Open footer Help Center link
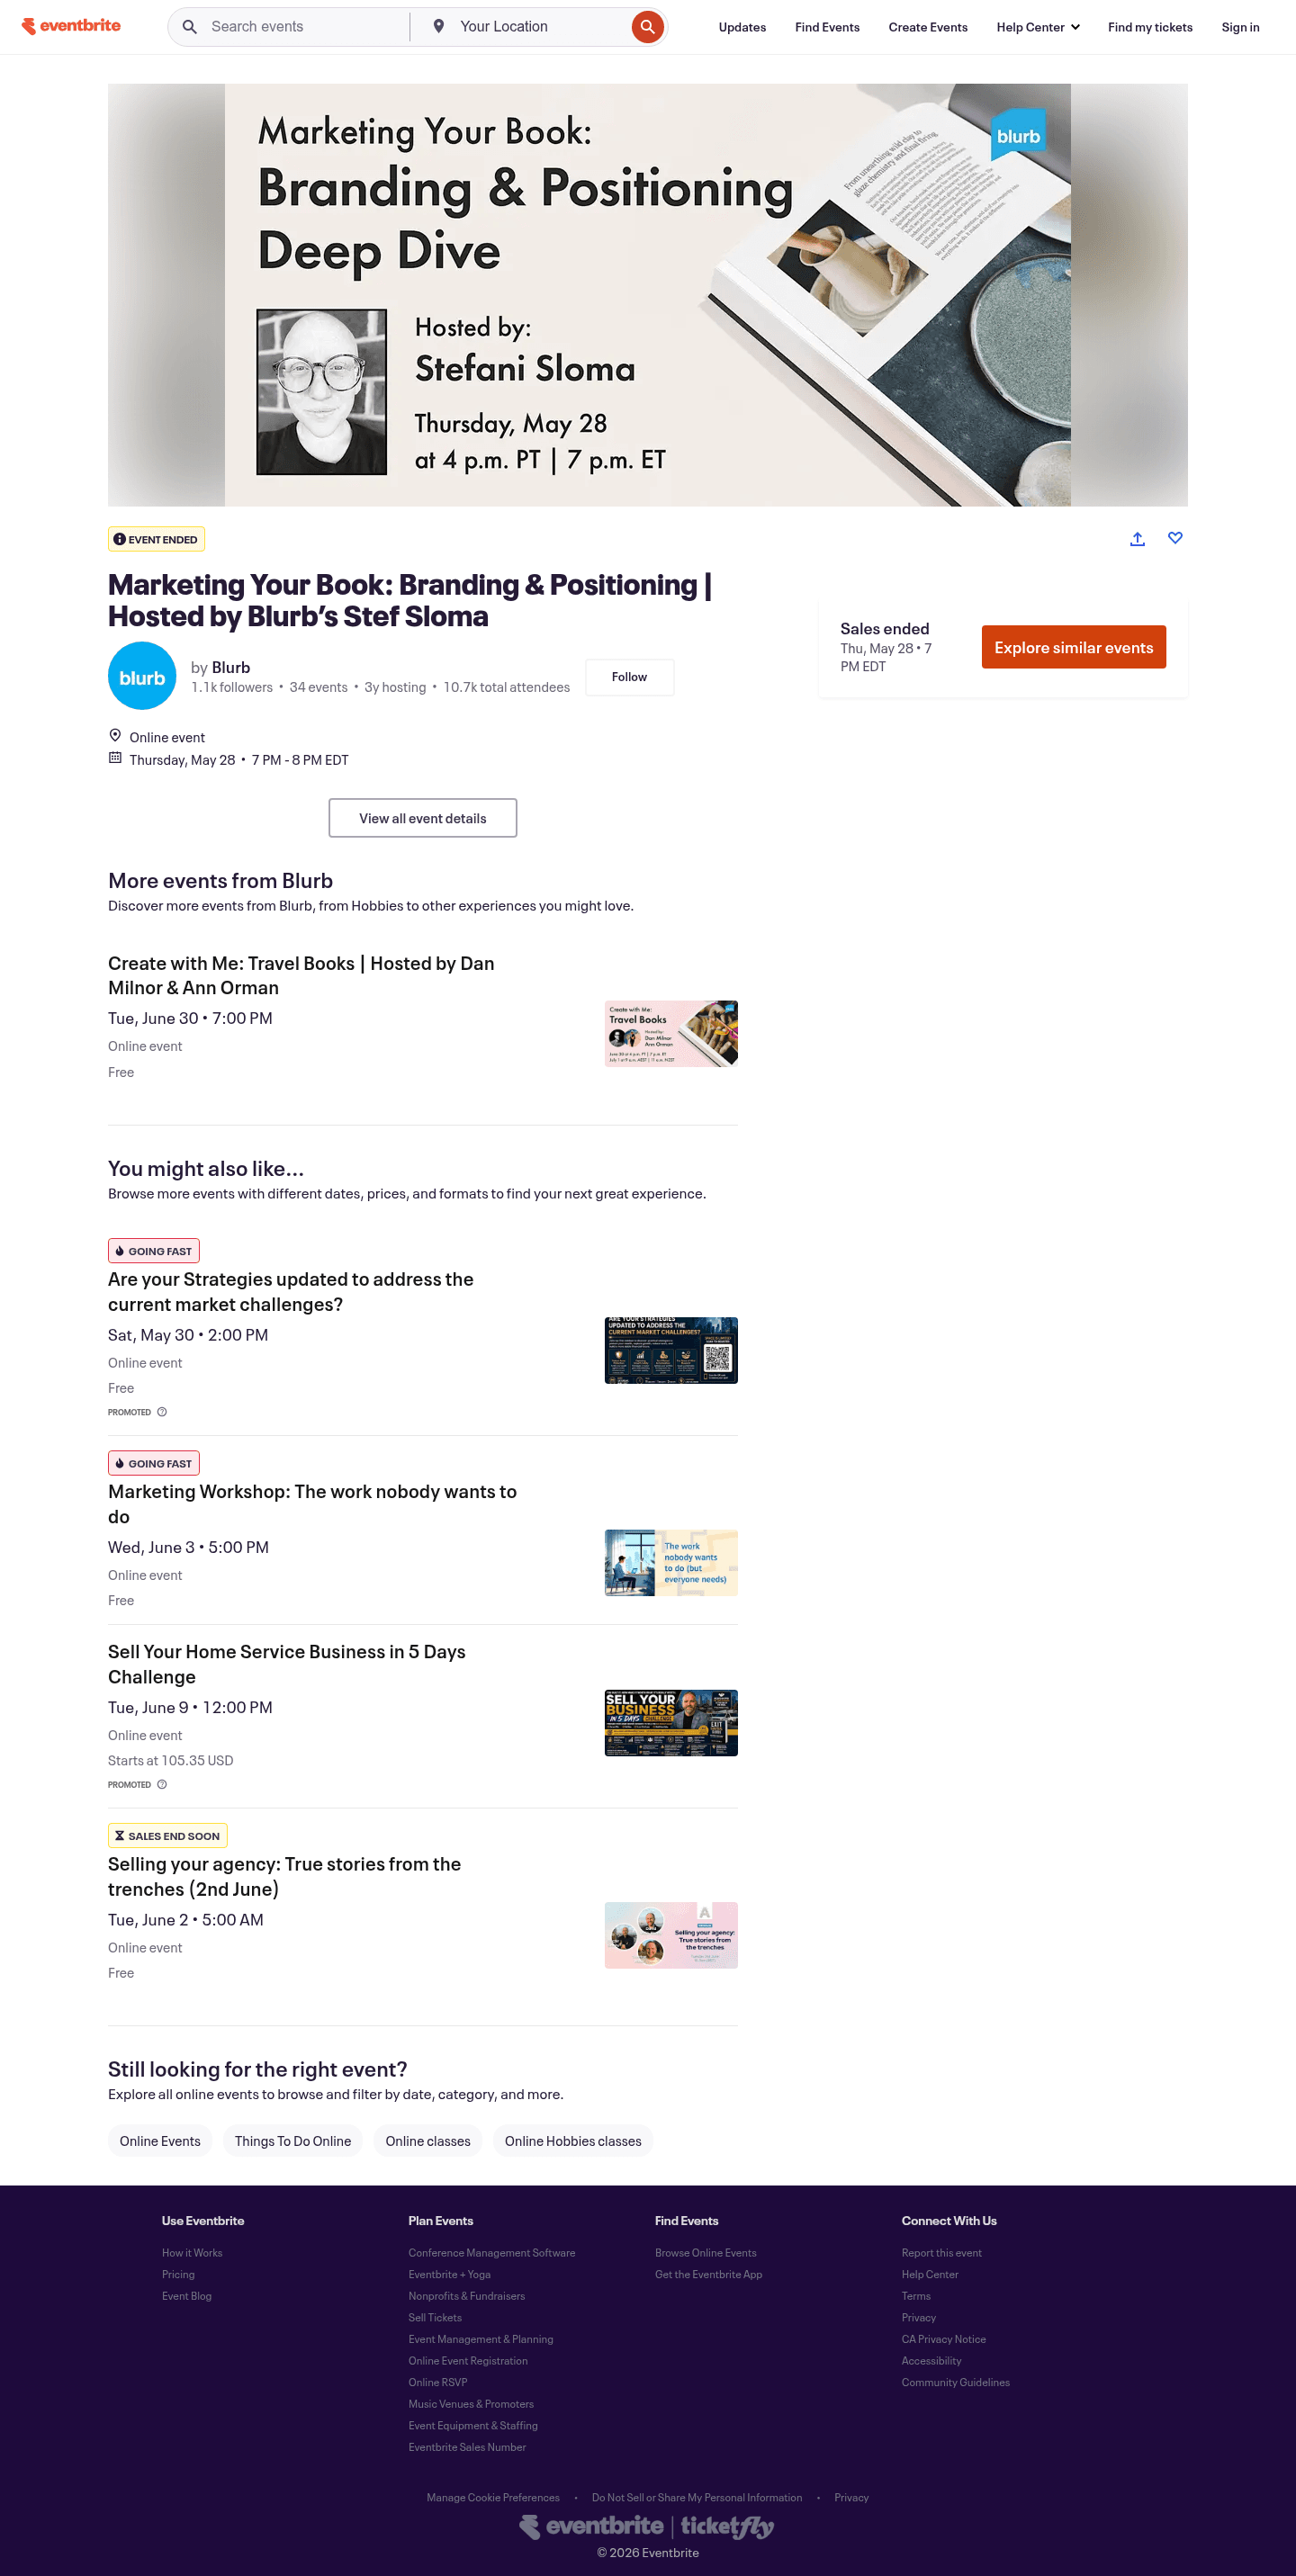 pyautogui.click(x=930, y=2274)
